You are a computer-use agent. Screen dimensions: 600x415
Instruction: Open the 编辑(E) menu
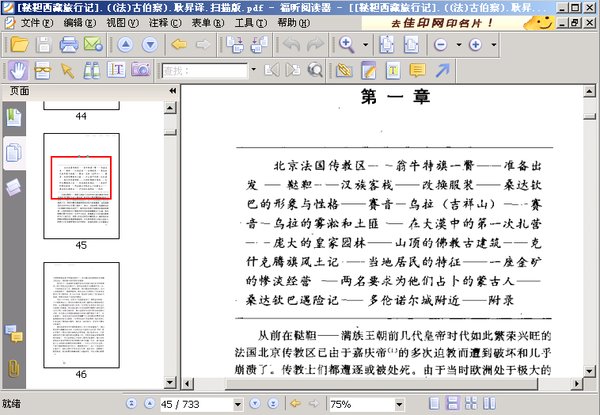[80, 23]
